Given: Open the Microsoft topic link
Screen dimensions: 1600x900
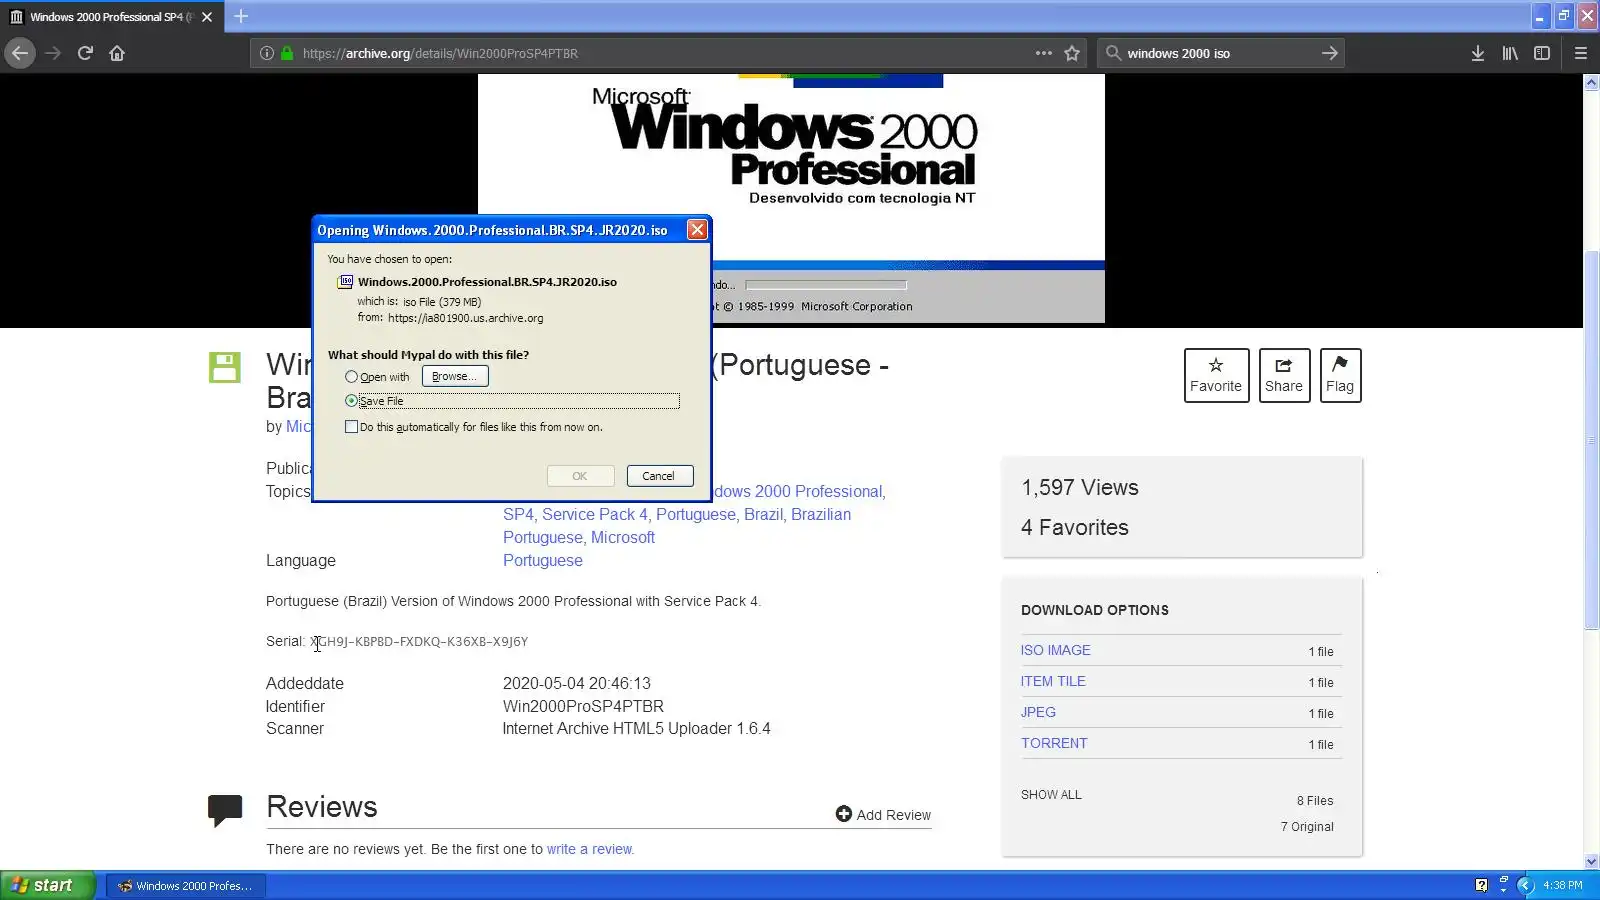Looking at the screenshot, I should coord(623,537).
